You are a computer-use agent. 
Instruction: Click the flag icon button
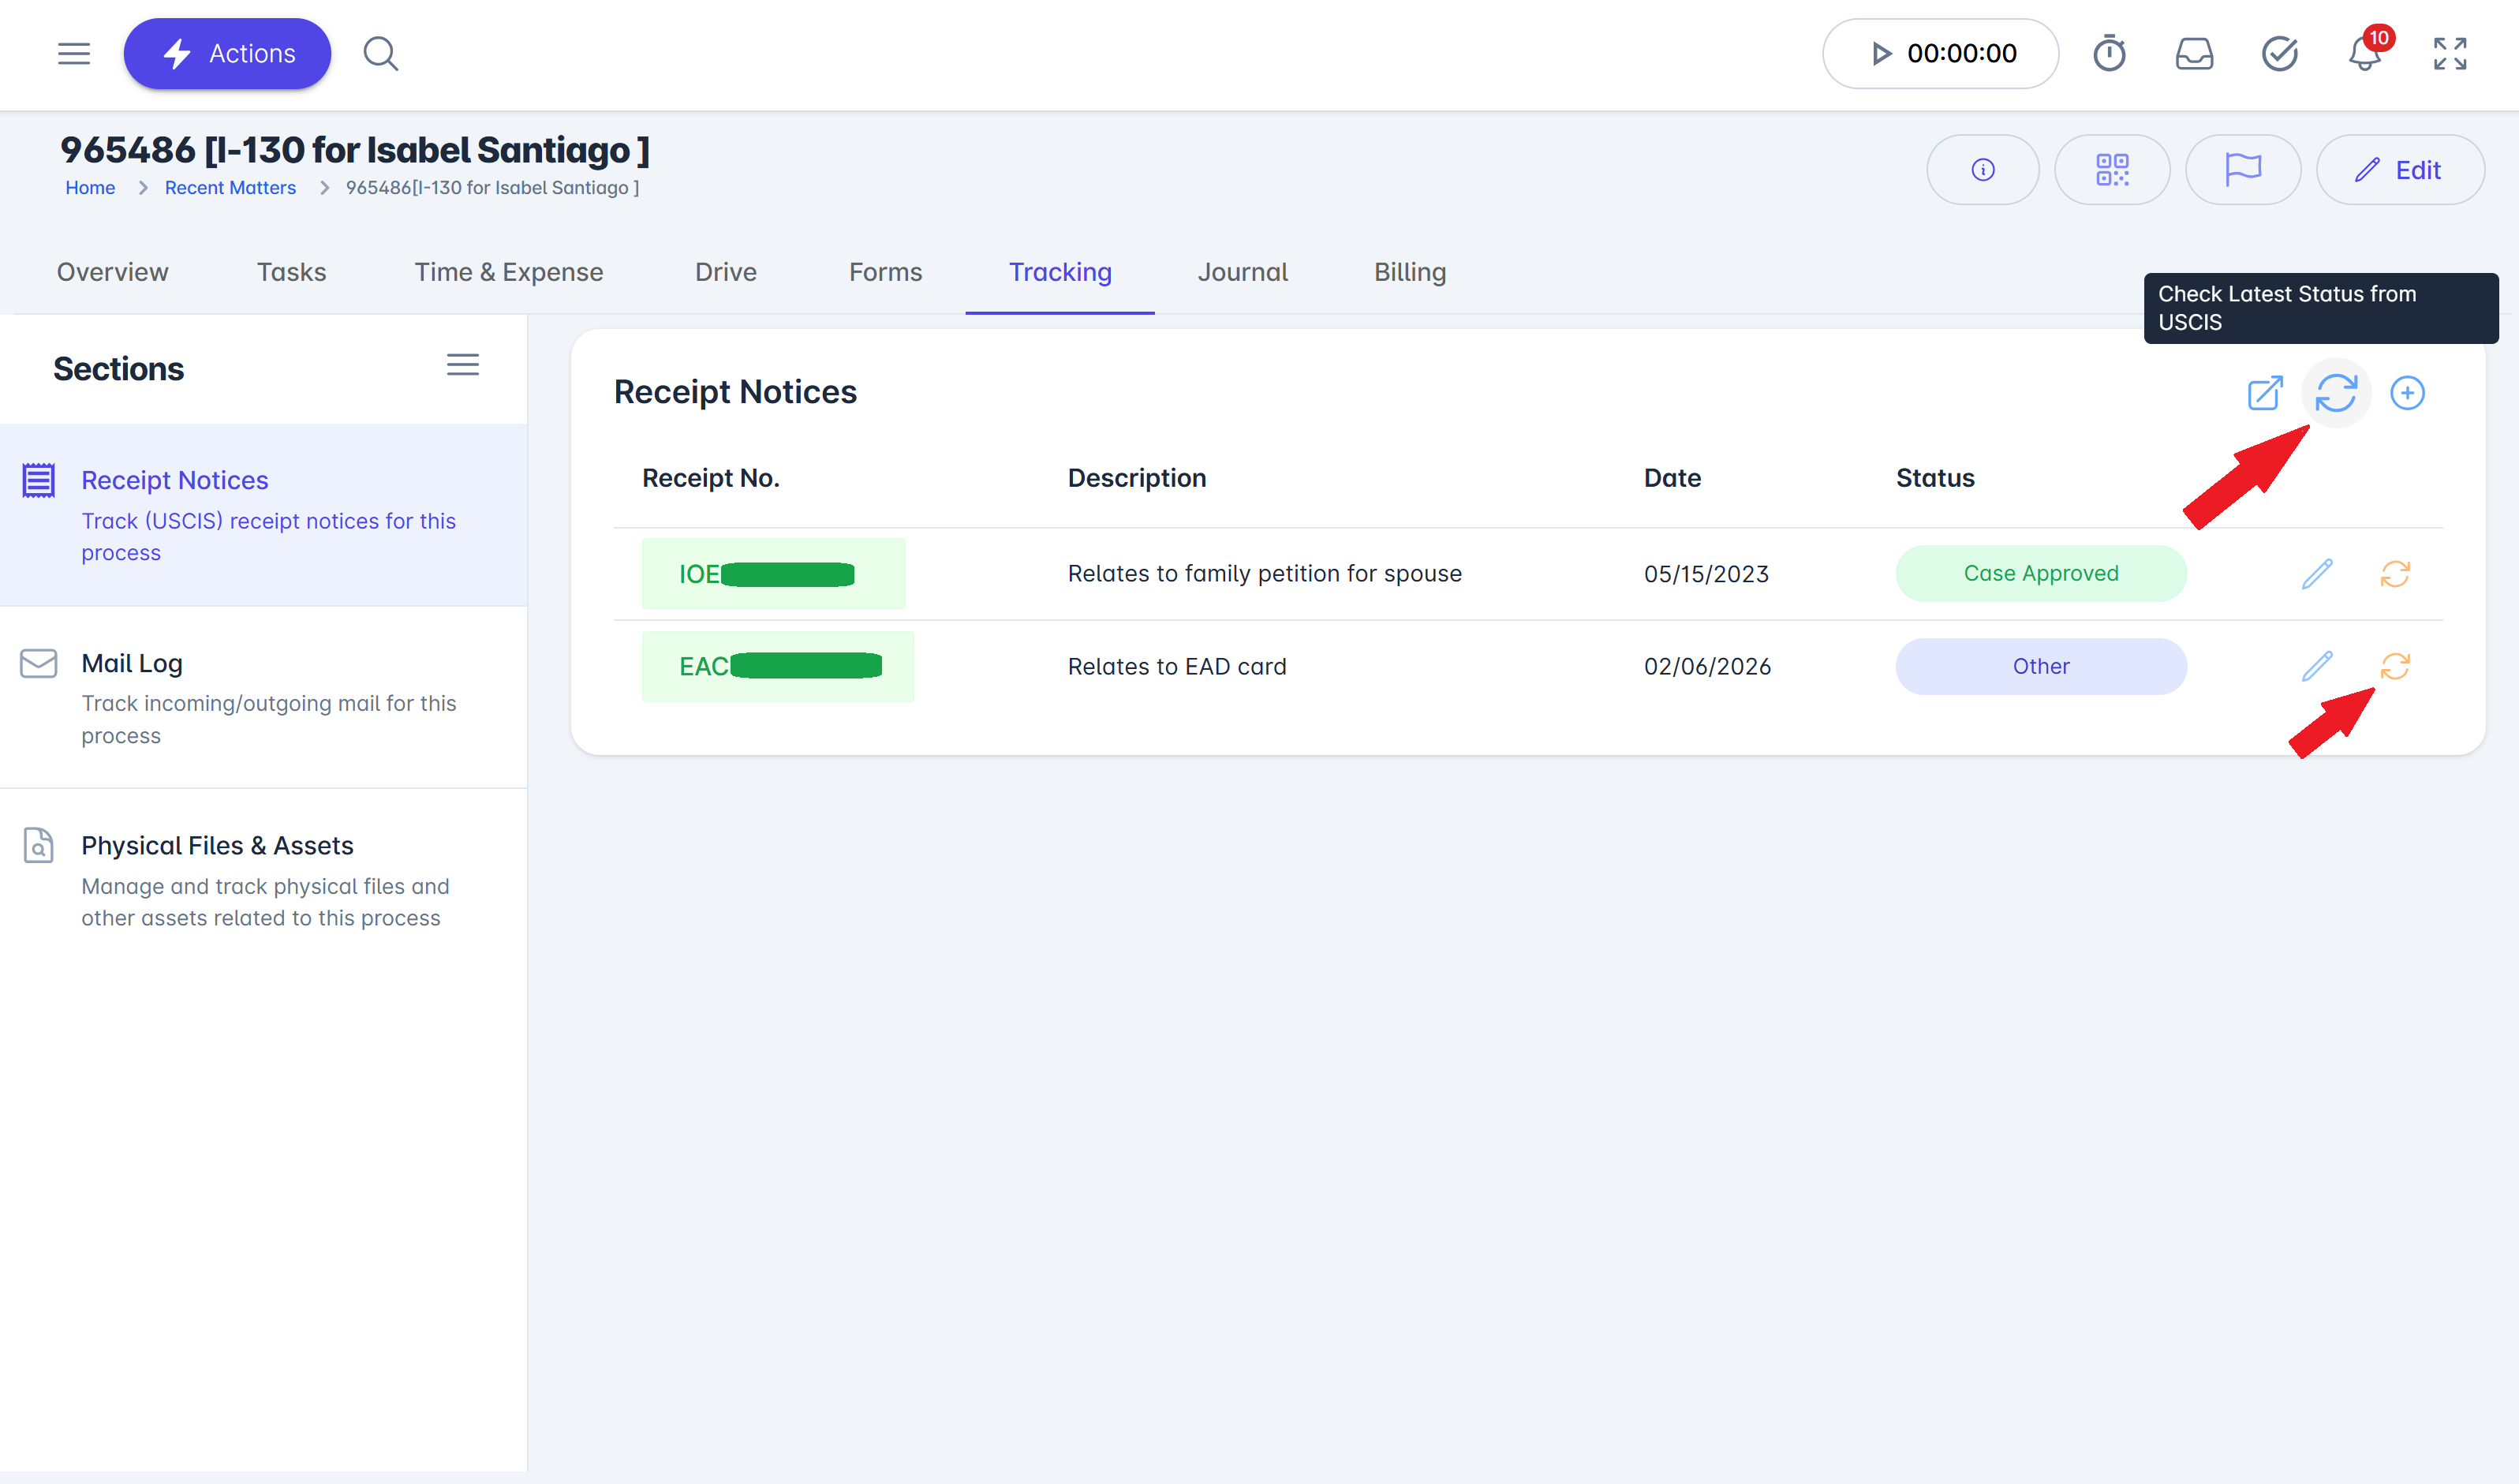point(2242,170)
